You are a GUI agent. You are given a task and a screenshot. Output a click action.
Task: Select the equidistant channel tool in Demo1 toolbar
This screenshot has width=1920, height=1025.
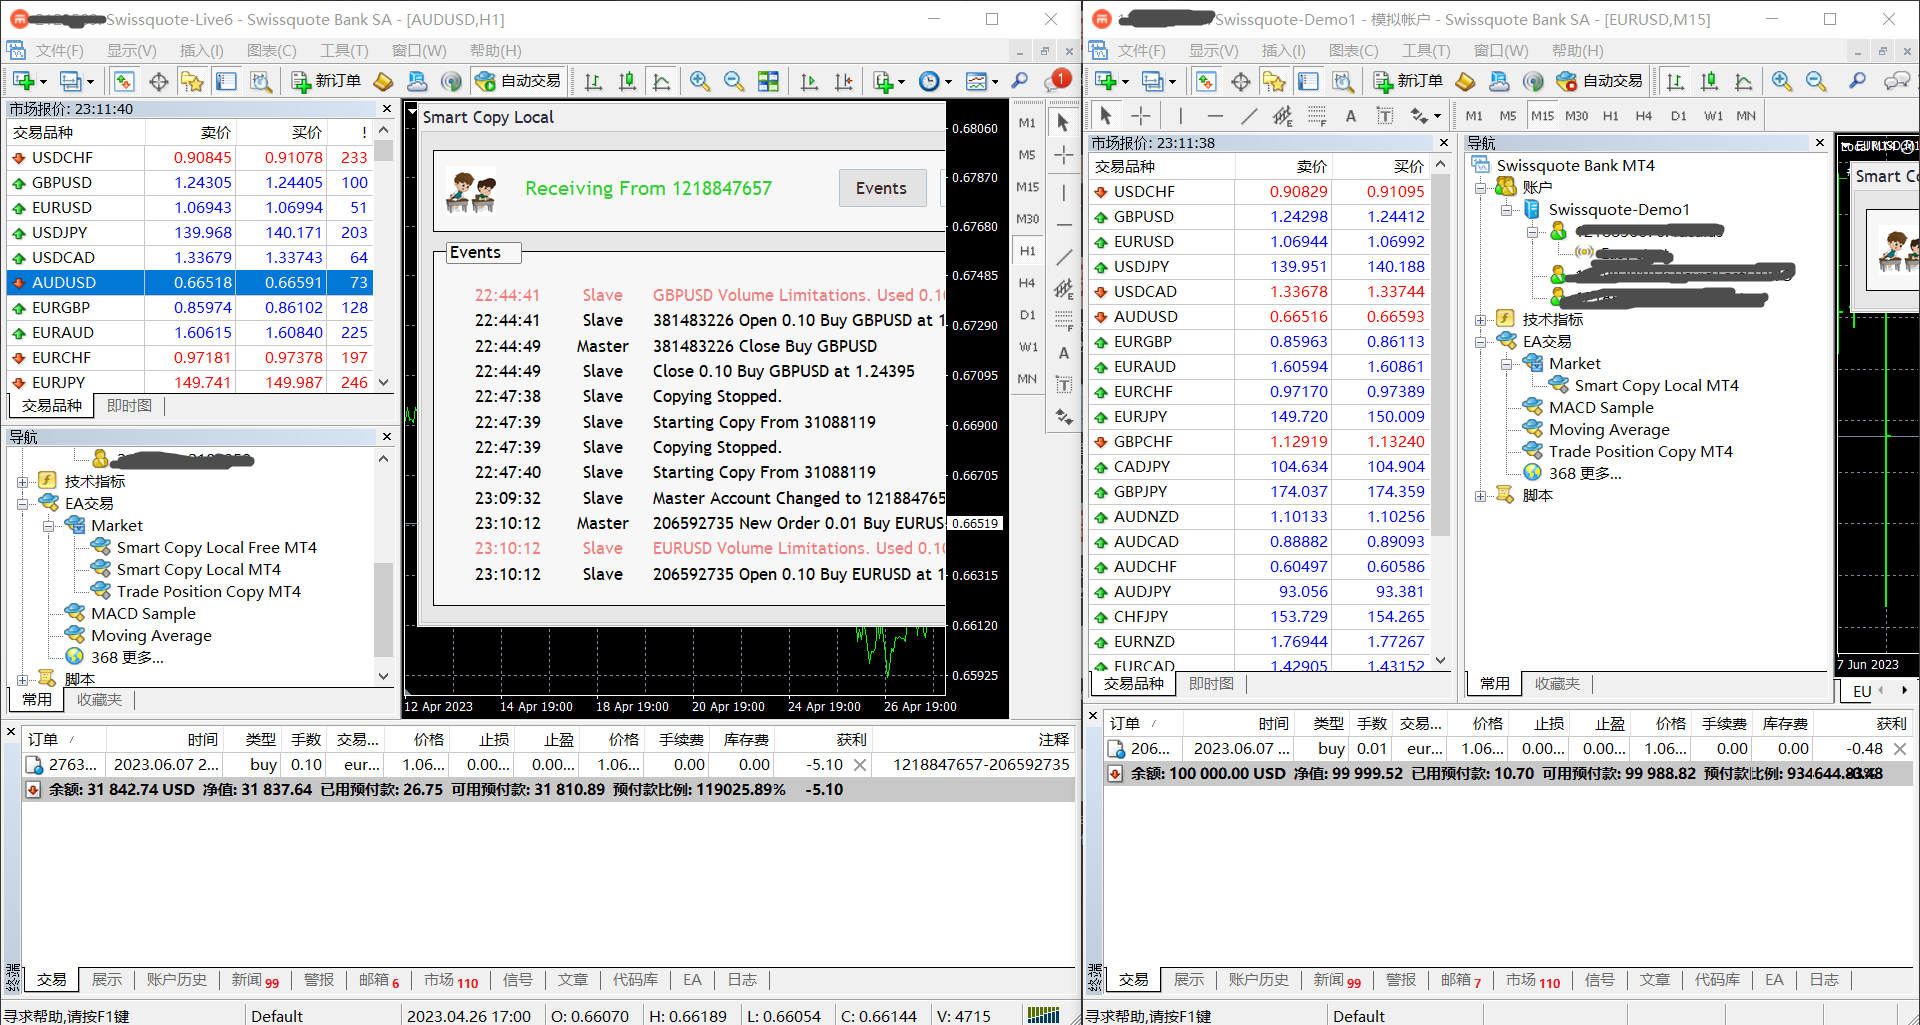point(1283,116)
